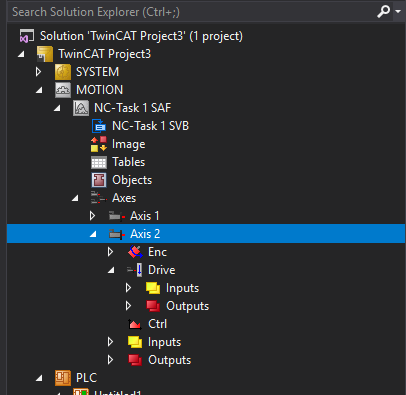This screenshot has width=406, height=395.
Task: Select the Axes tree item
Action: coord(124,198)
